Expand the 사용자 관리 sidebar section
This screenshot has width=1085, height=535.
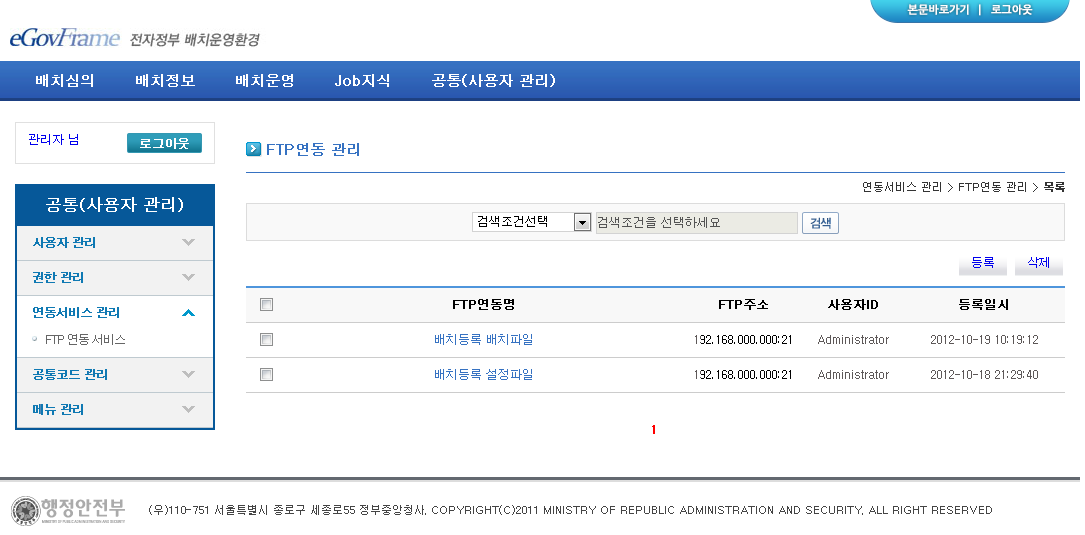(114, 243)
